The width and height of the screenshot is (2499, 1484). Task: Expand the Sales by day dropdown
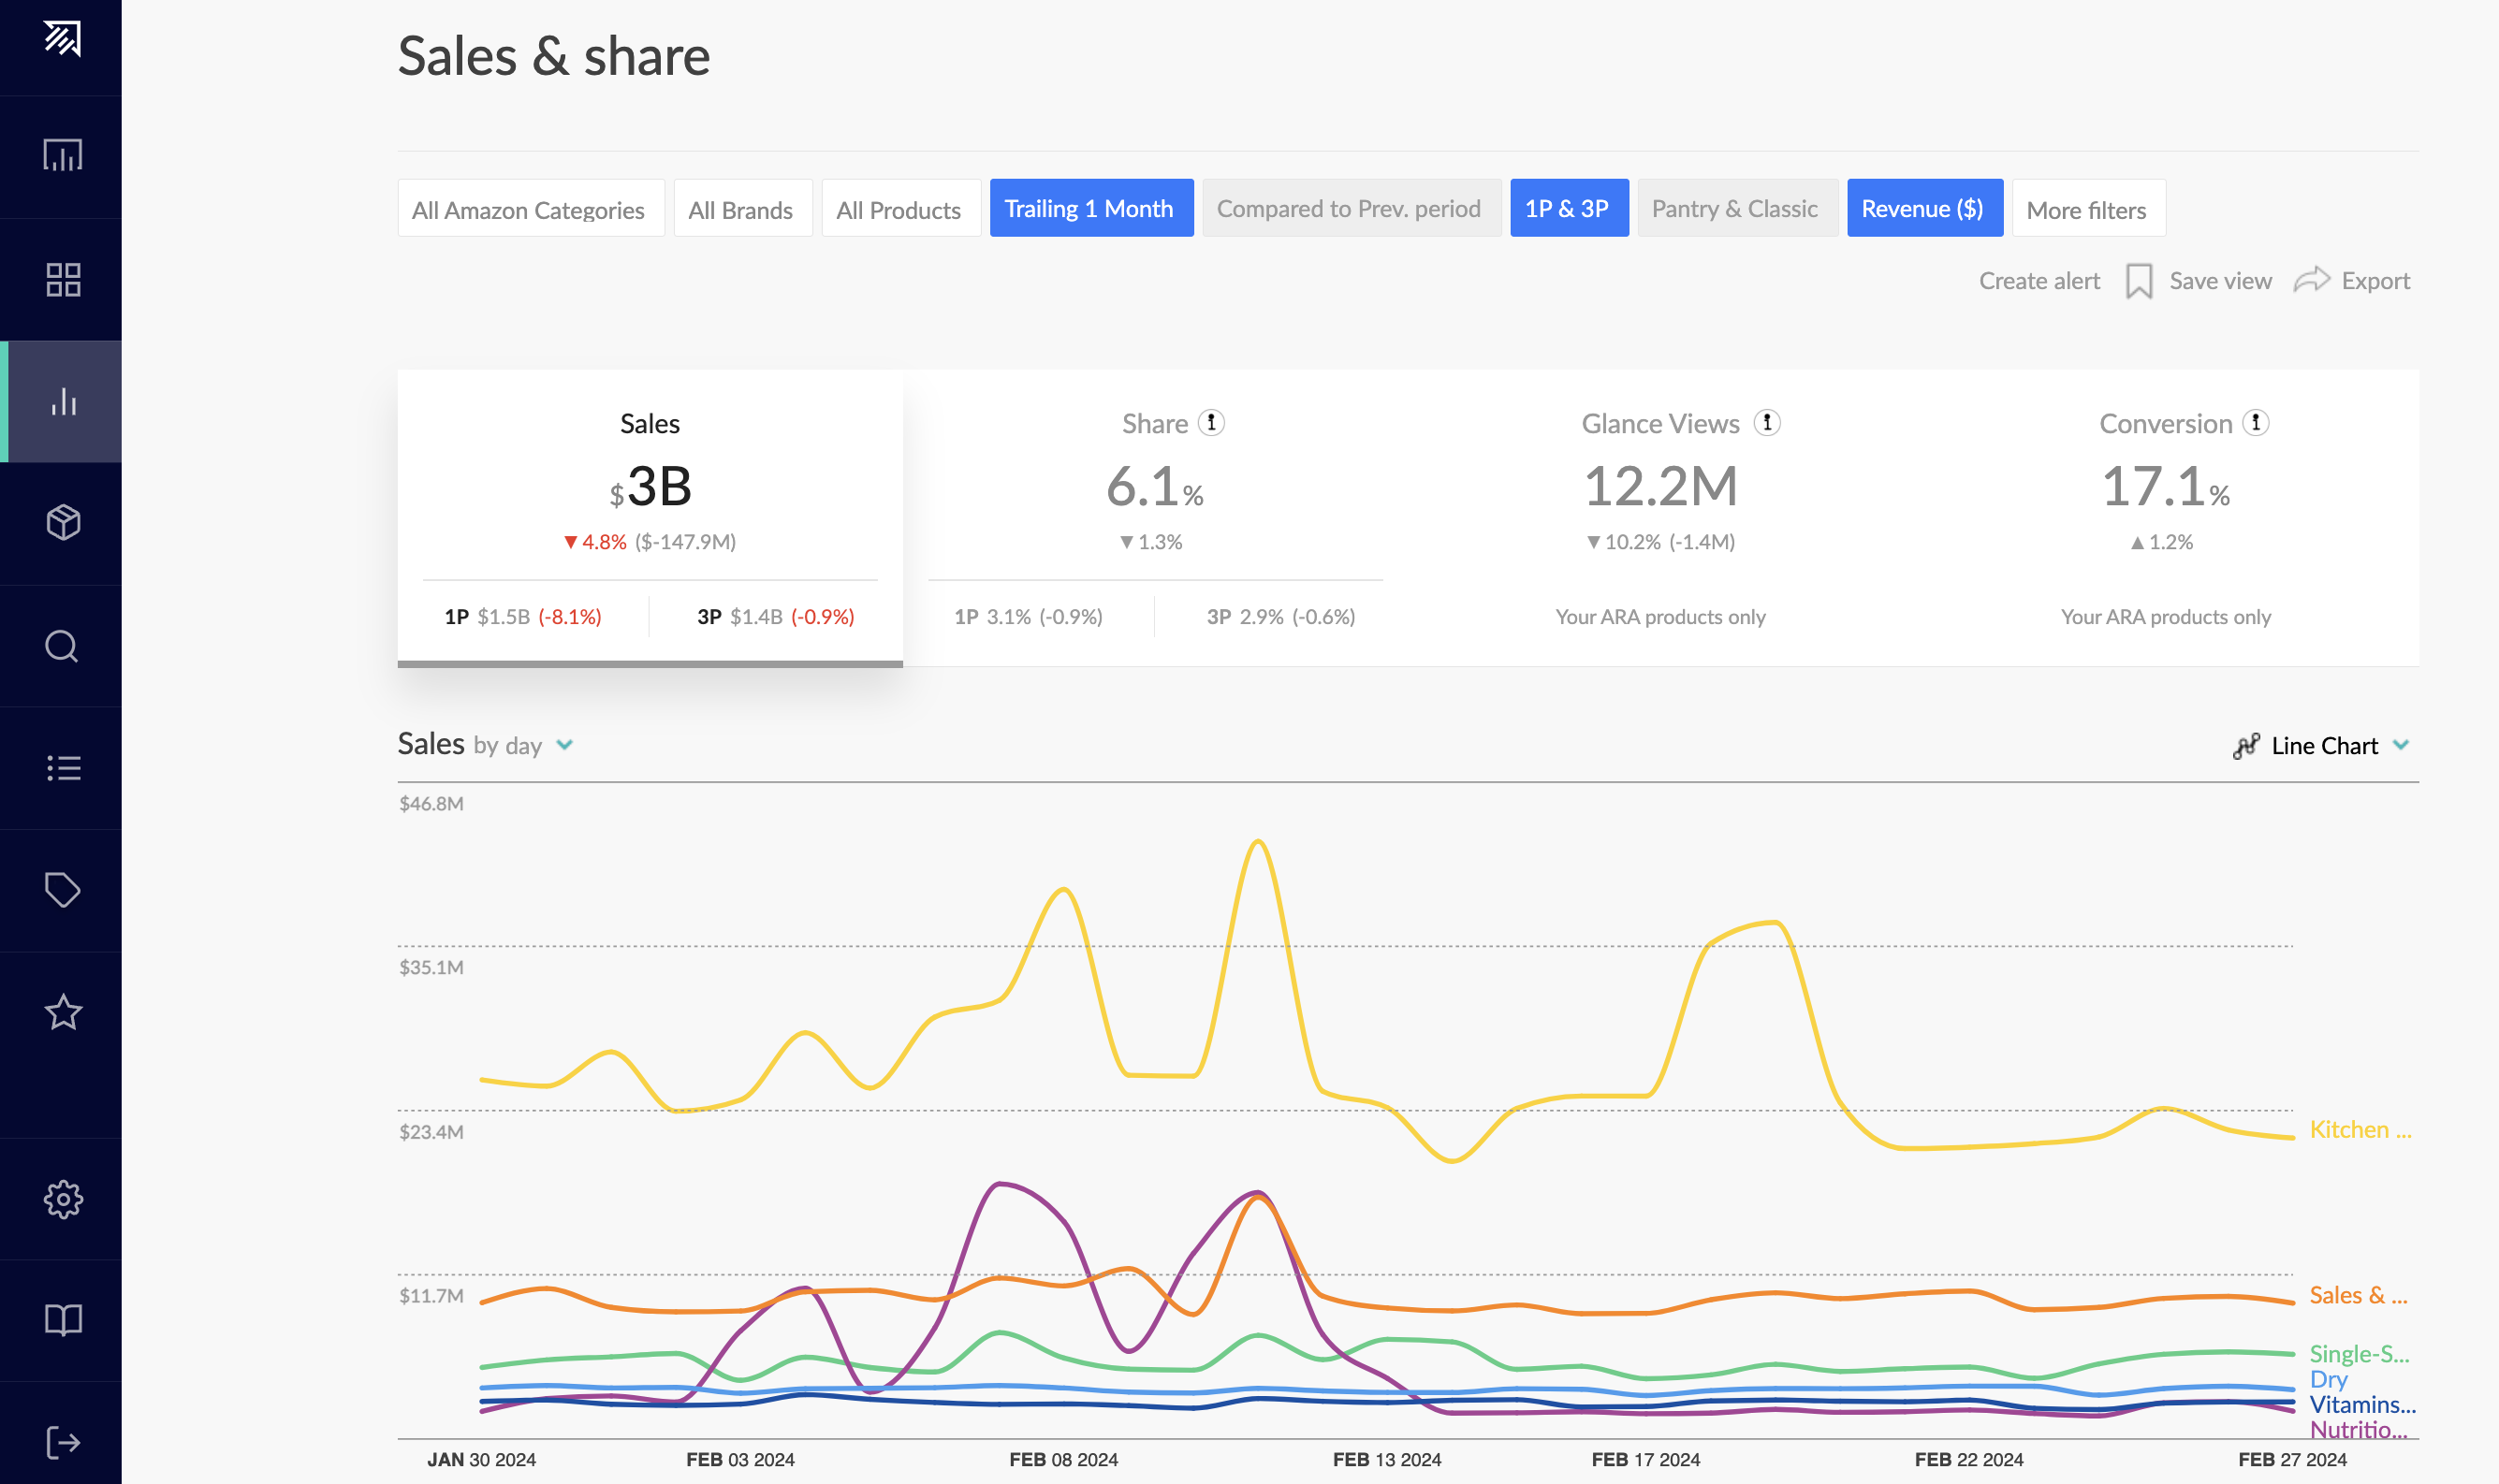565,745
